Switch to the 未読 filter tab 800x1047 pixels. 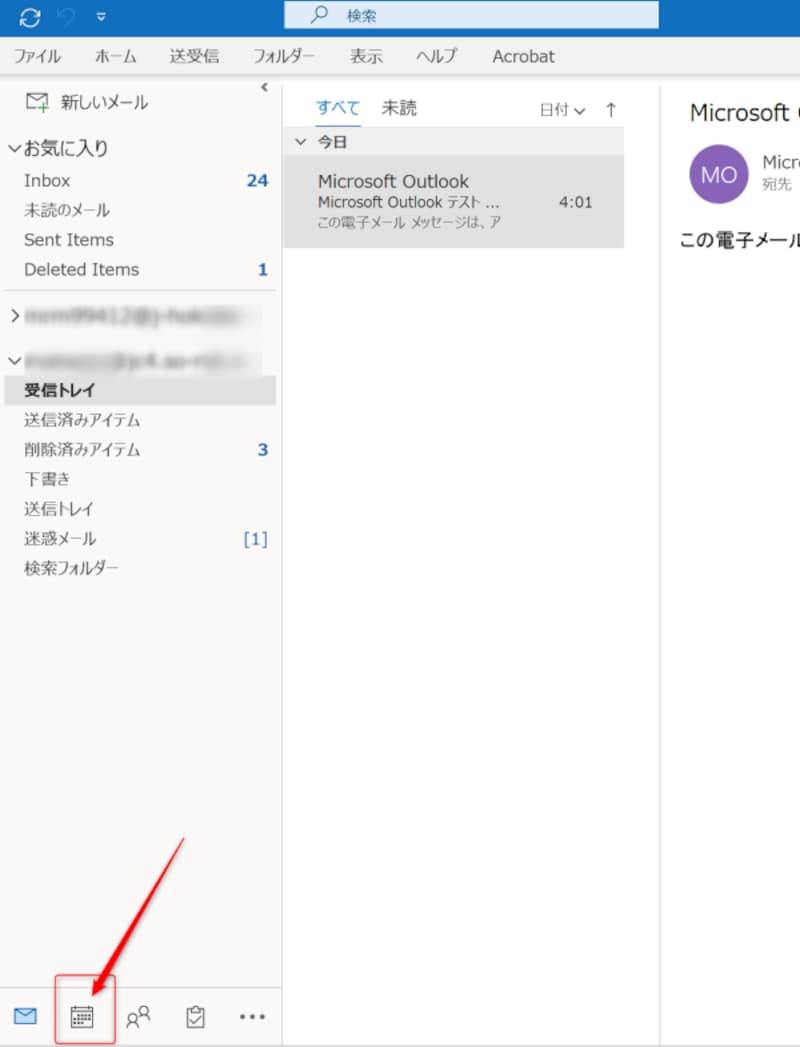[399, 107]
